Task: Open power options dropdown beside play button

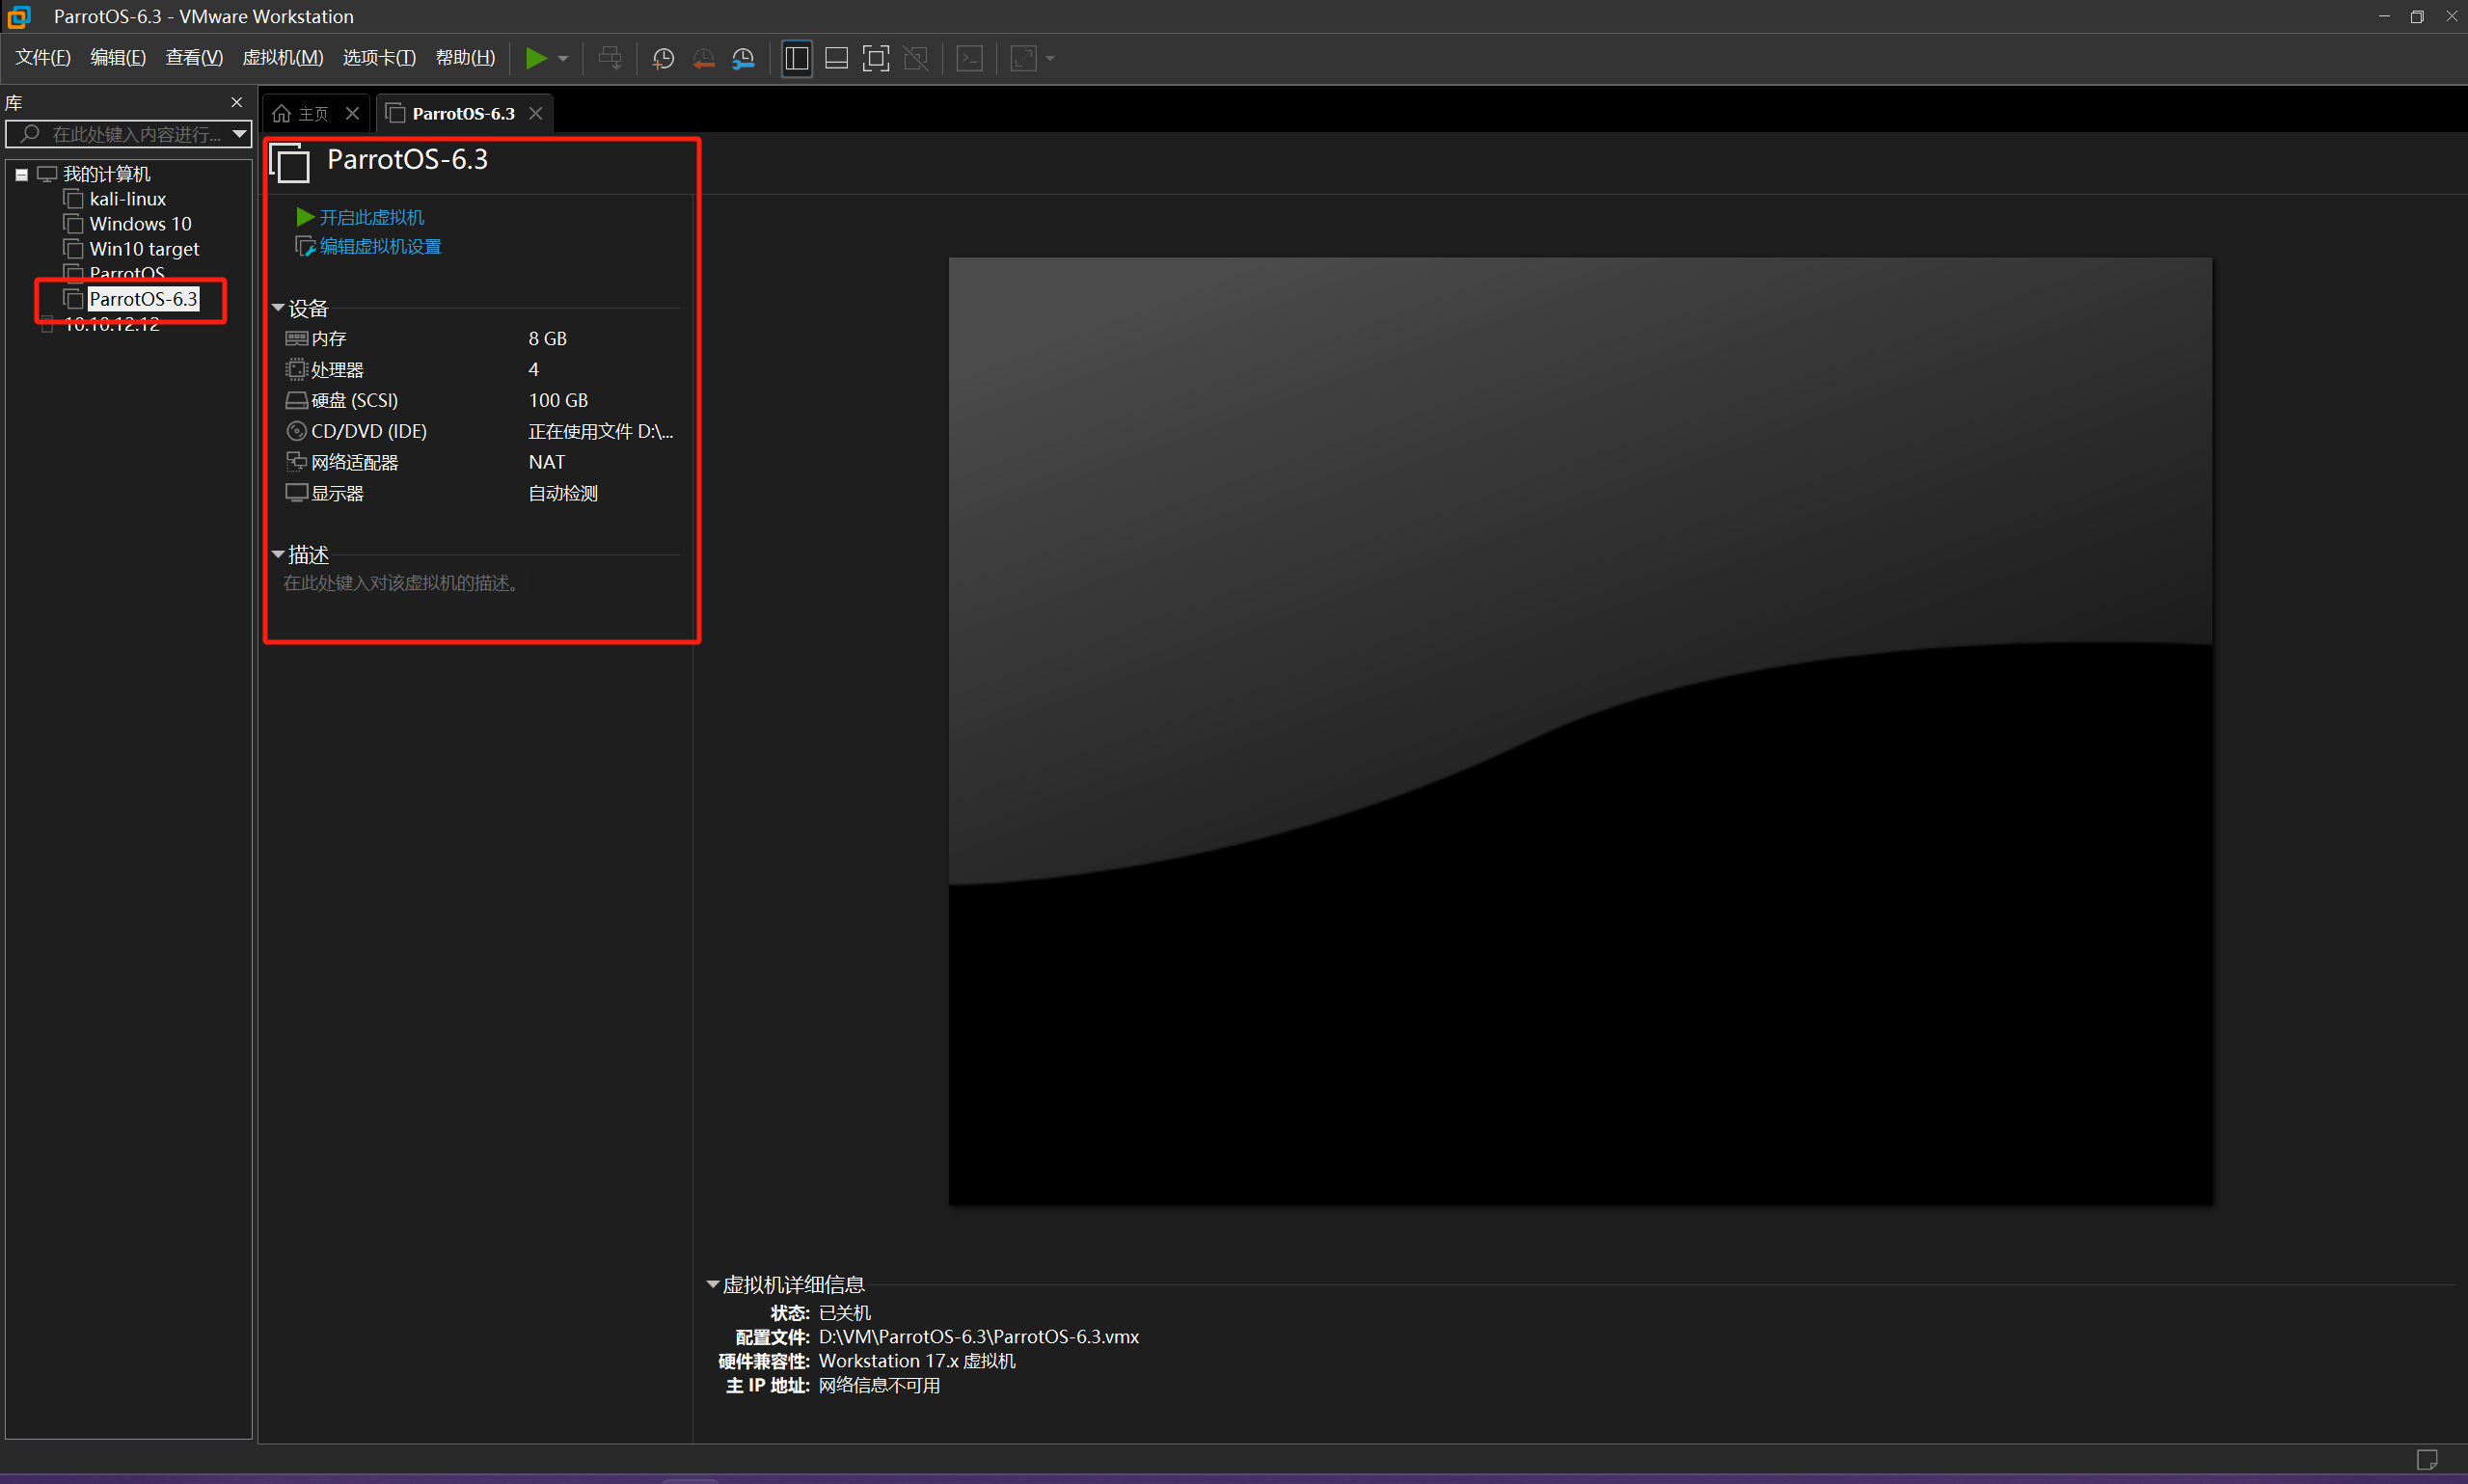Action: pos(563,58)
